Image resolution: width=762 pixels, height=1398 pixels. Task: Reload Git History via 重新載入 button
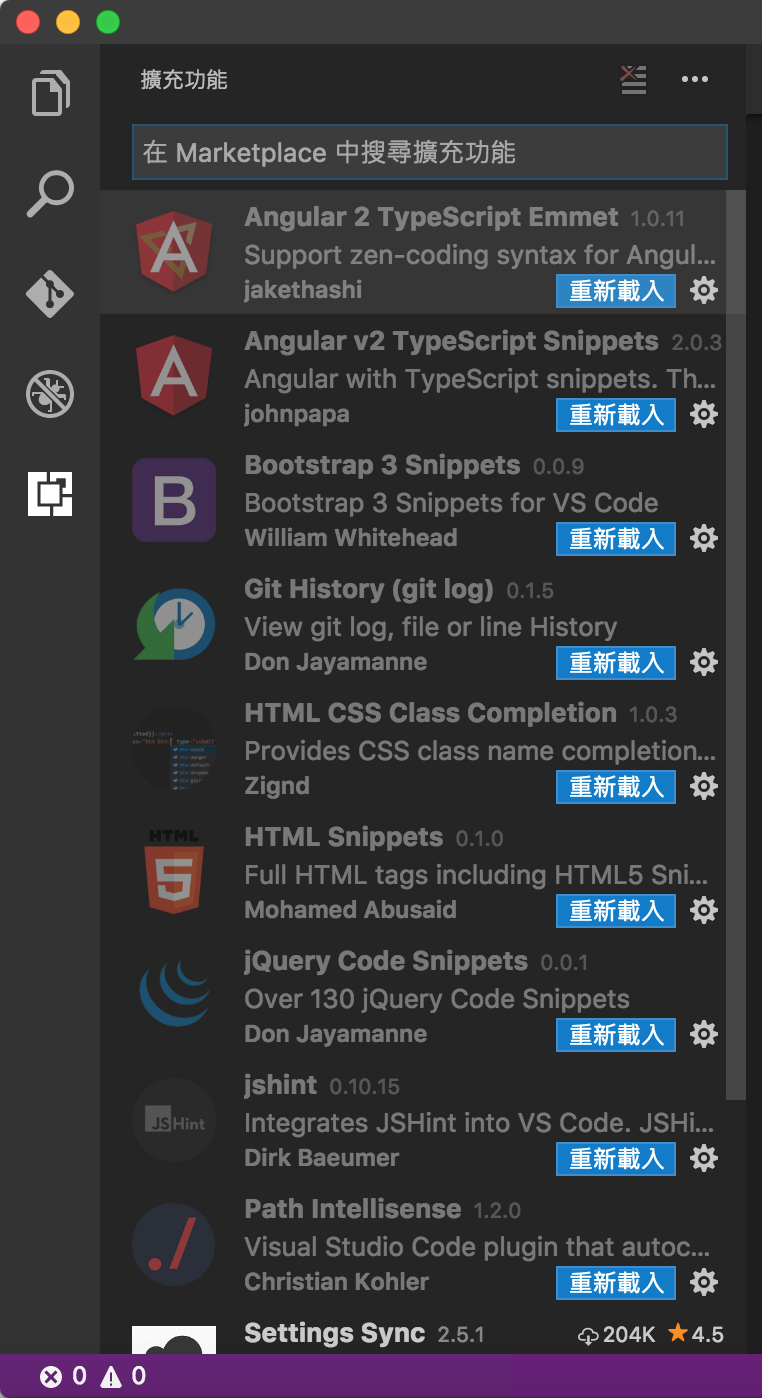point(616,663)
